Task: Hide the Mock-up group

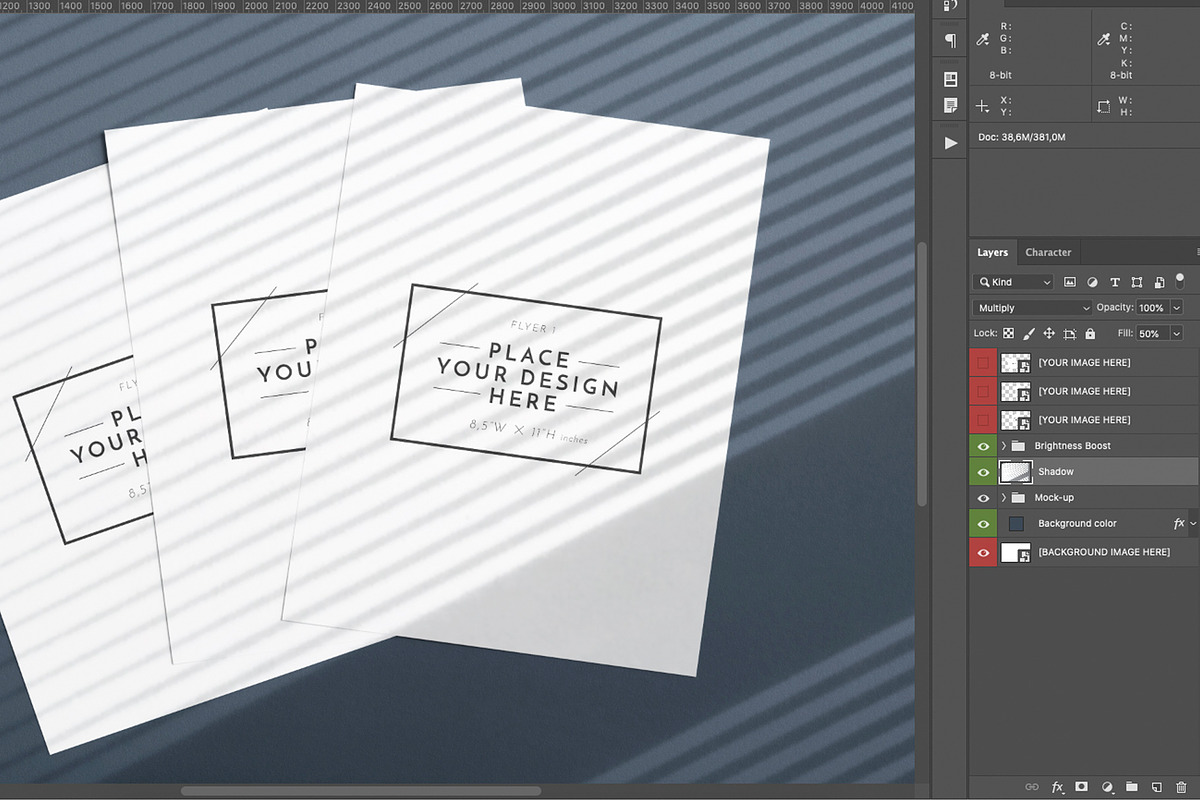Action: point(983,498)
